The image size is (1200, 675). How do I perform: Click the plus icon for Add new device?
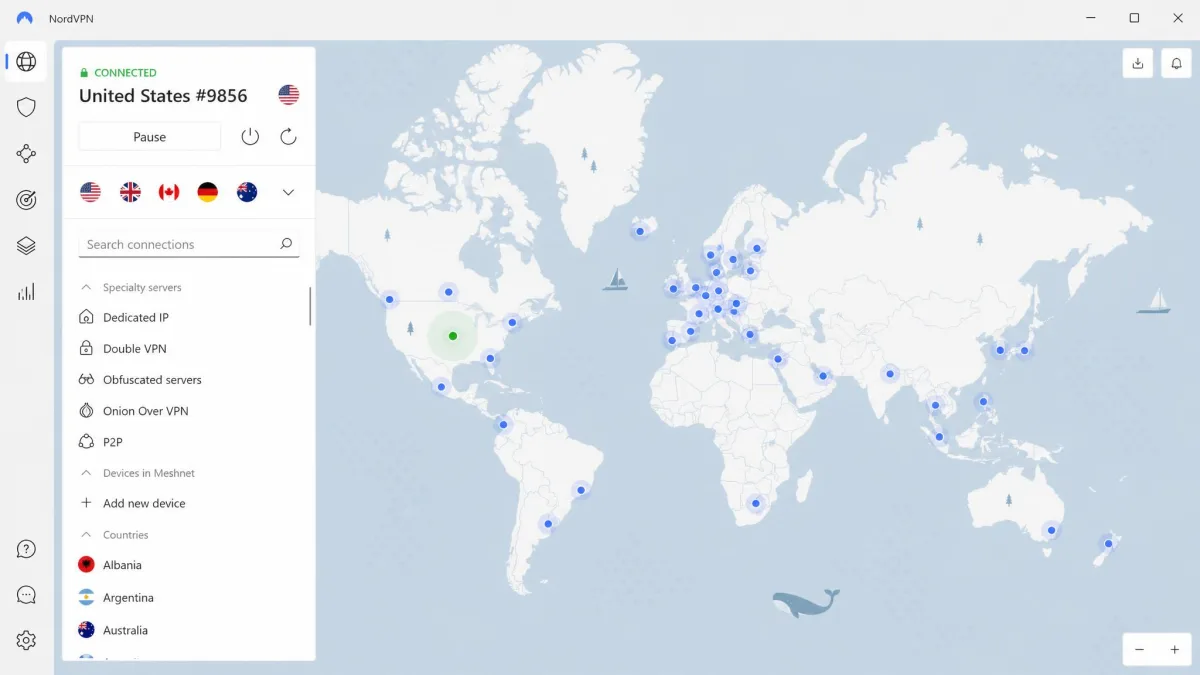(86, 503)
